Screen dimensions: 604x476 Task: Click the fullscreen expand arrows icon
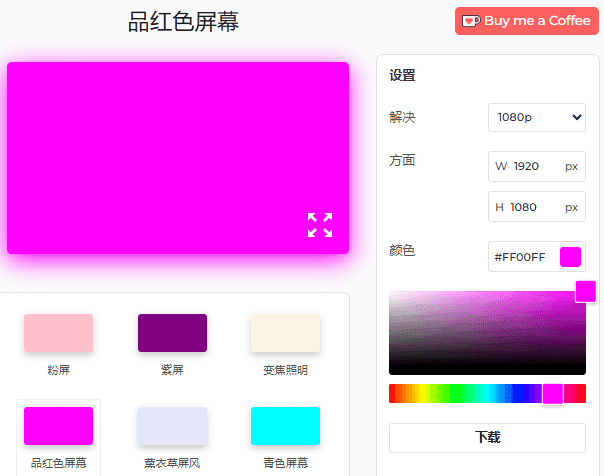click(x=319, y=225)
